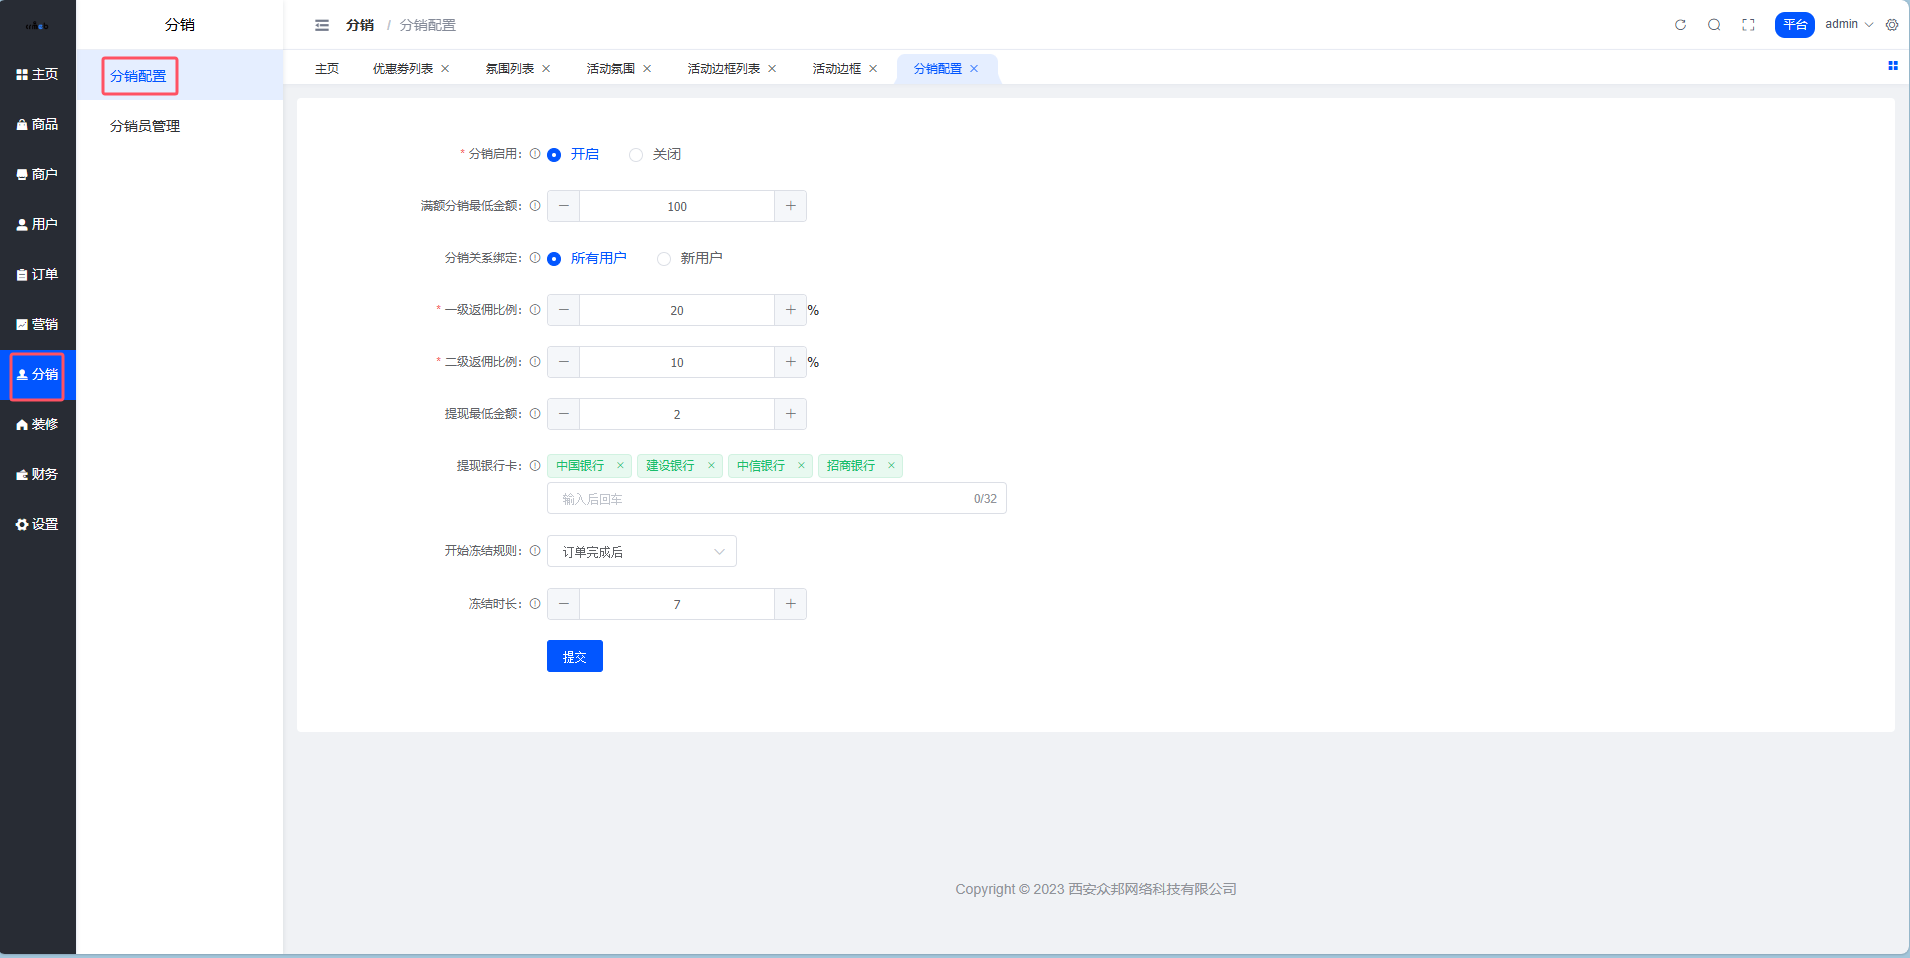The height and width of the screenshot is (958, 1910).
Task: Click the settings gear icon beside admin
Action: [x=1892, y=25]
